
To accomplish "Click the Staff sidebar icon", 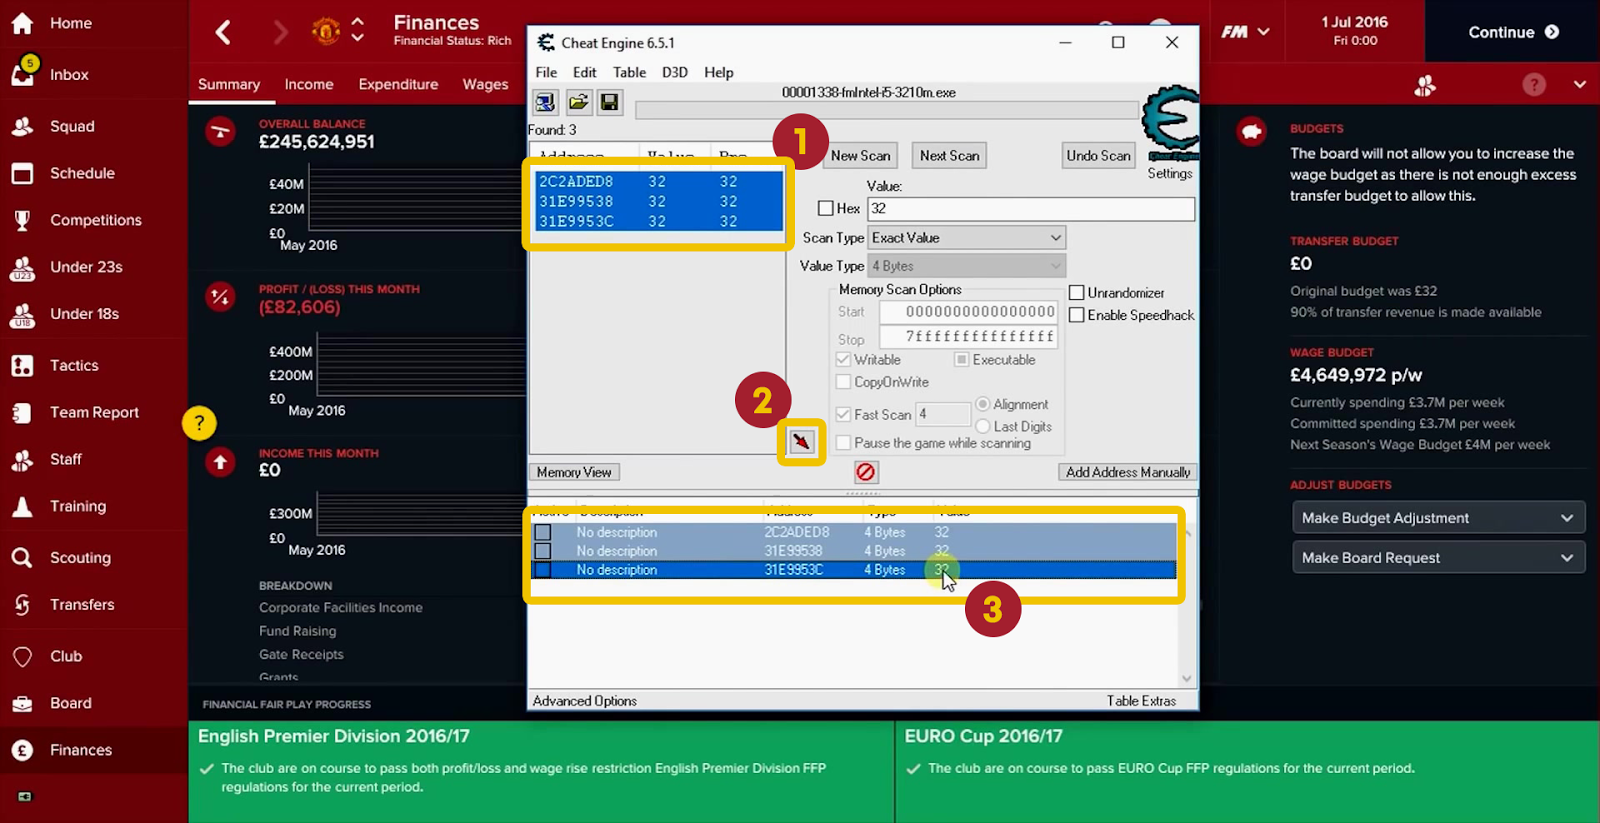I will click(x=22, y=459).
